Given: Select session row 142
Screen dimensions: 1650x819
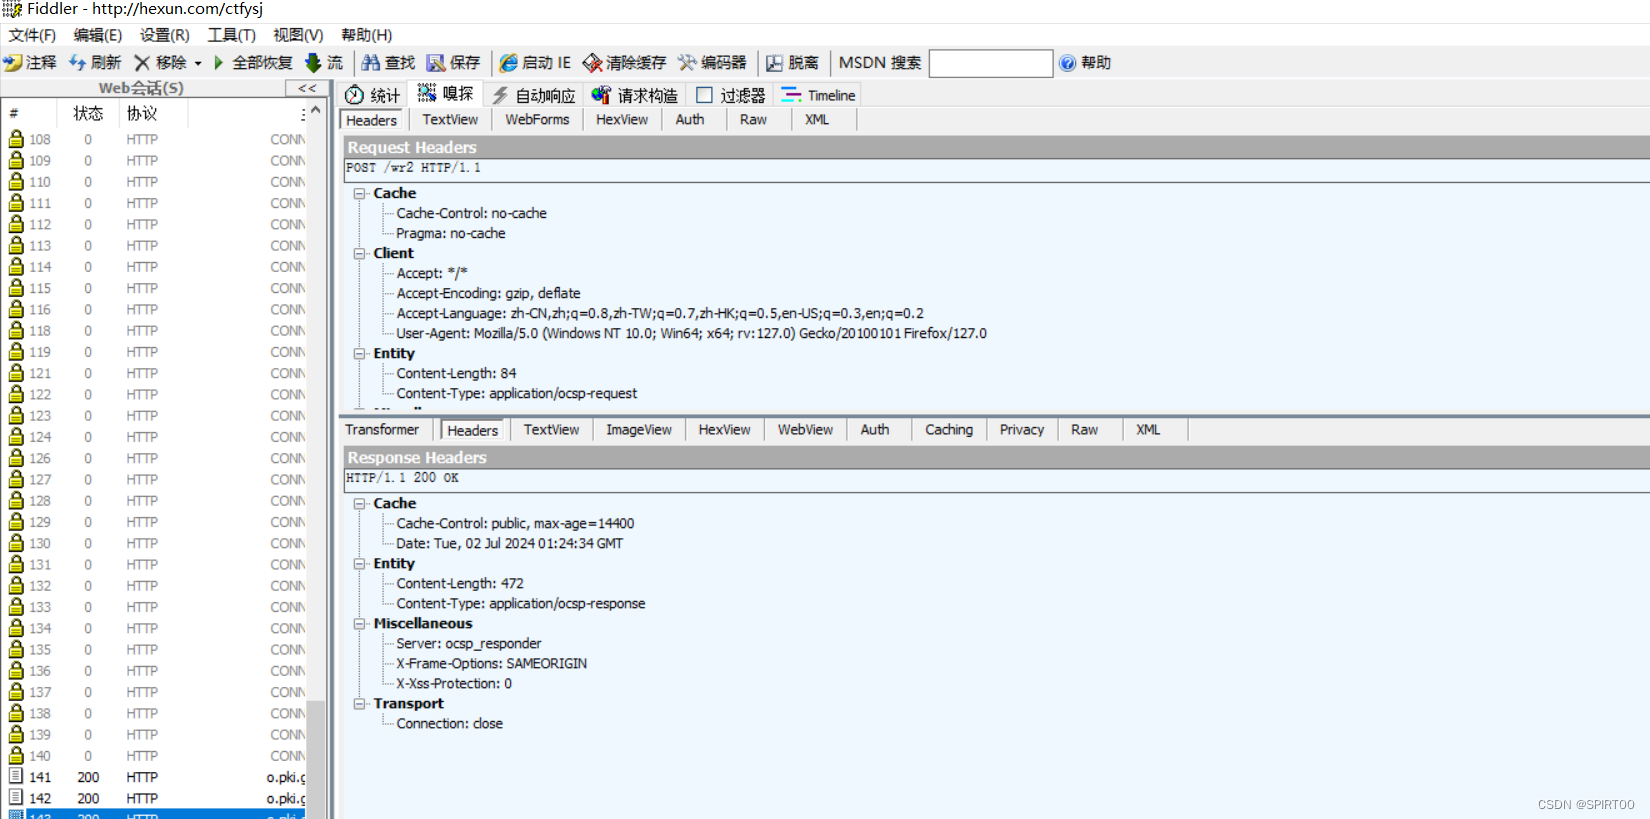Looking at the screenshot, I should [x=155, y=798].
